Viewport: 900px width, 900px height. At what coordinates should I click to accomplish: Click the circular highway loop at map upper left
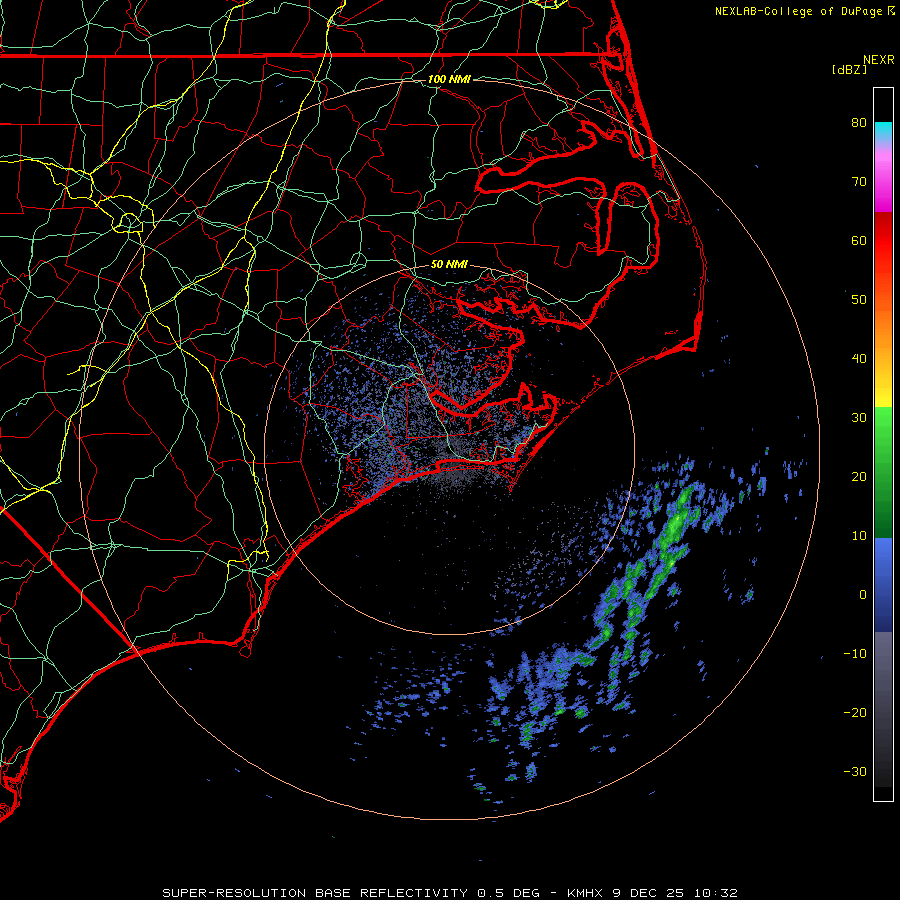click(x=129, y=222)
